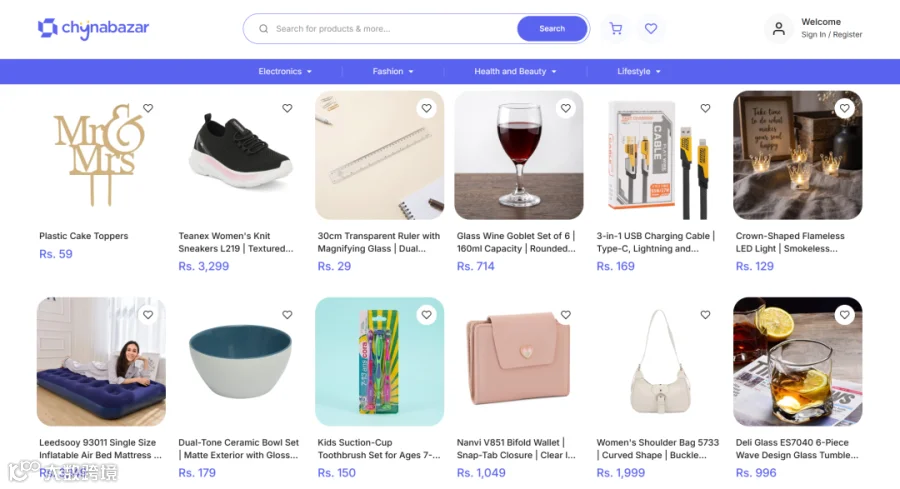Open the Deli Glass tumbler product image

797,362
